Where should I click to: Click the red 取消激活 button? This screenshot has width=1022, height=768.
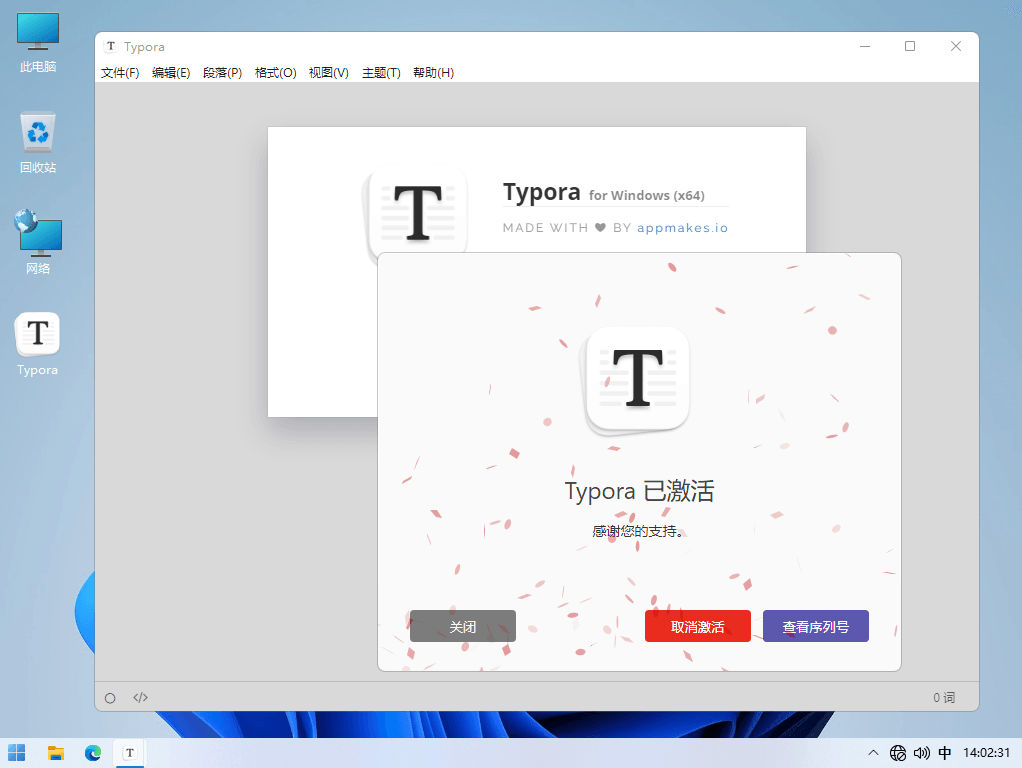pos(697,627)
